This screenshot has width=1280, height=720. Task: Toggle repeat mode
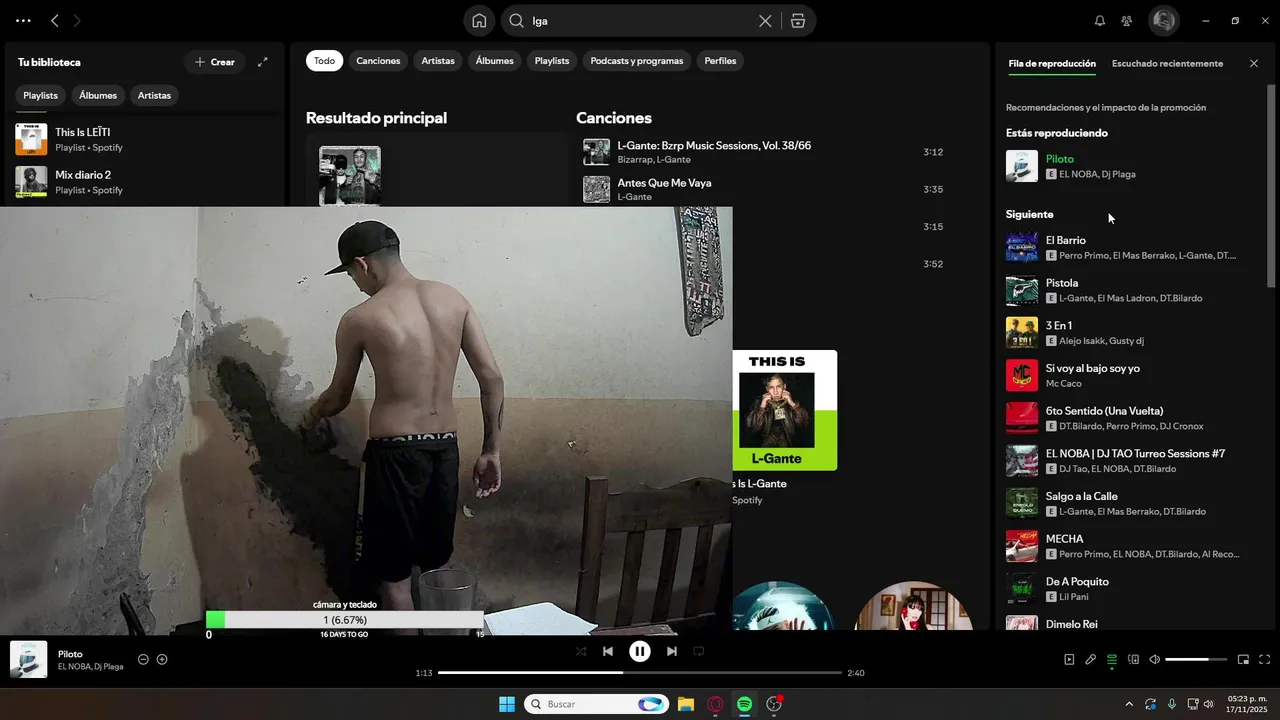(x=699, y=651)
